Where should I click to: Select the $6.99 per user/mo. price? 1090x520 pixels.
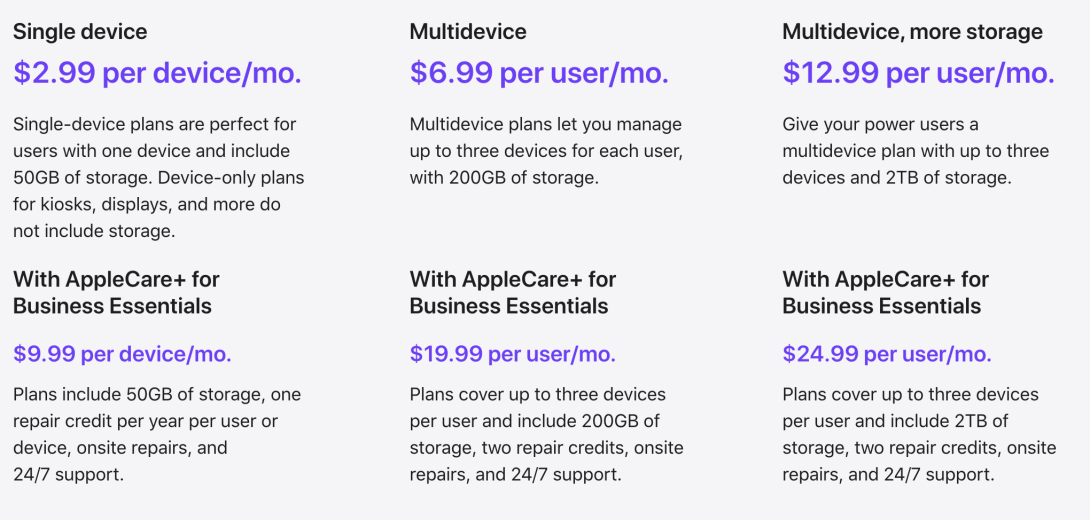[539, 73]
